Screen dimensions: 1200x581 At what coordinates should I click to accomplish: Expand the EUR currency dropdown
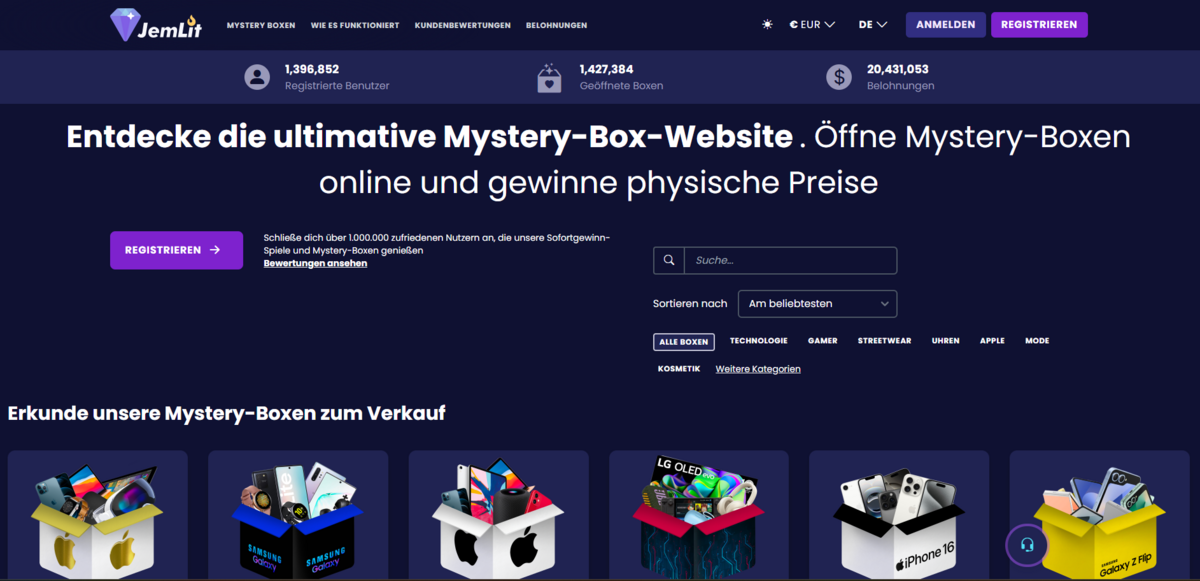click(812, 25)
